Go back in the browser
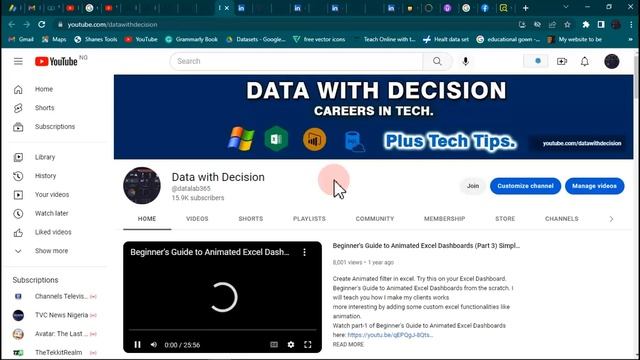 (x=11, y=24)
